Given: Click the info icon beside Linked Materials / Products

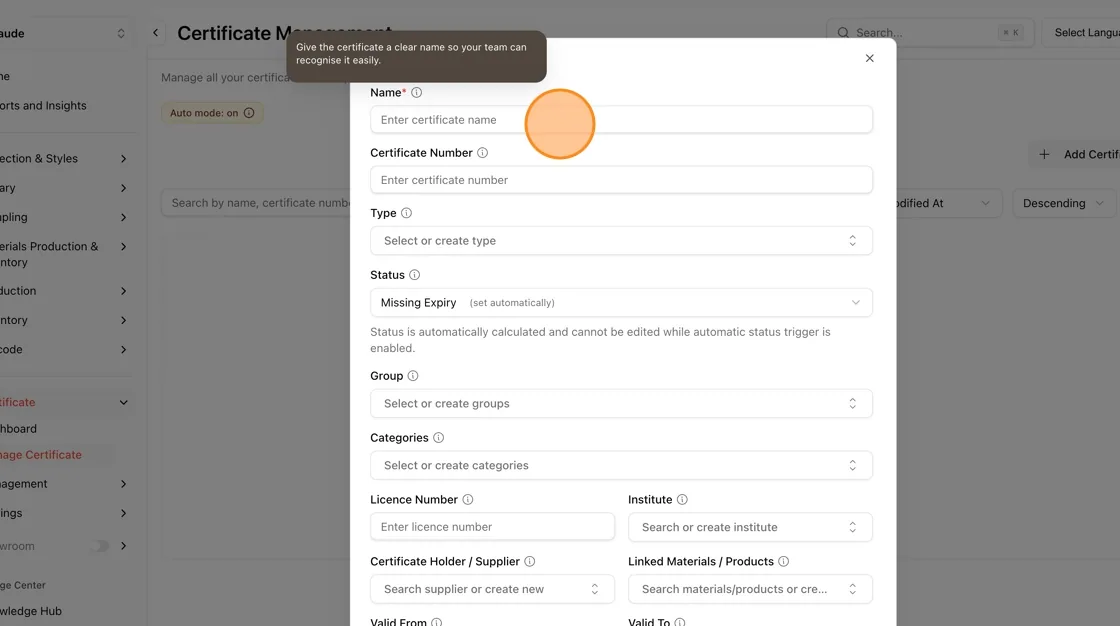Looking at the screenshot, I should point(784,562).
